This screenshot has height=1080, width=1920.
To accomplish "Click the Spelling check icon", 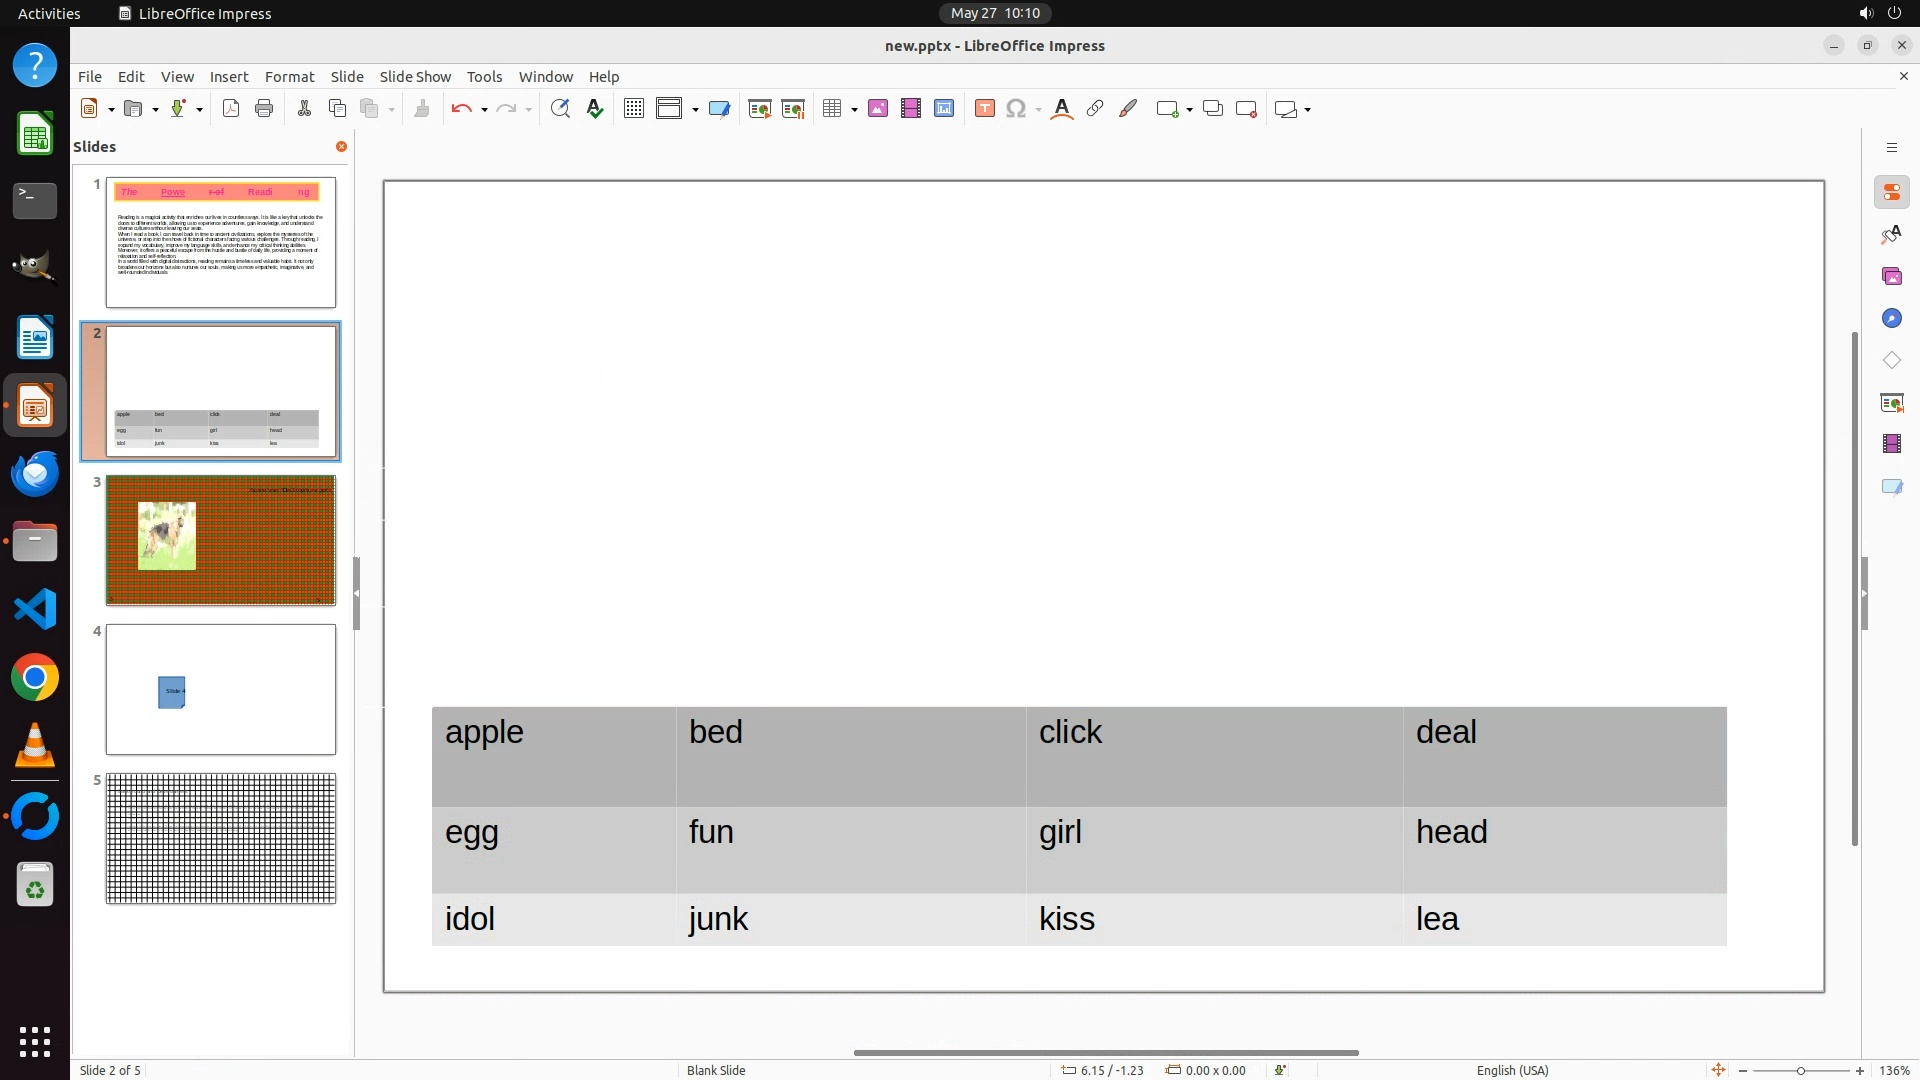I will [x=595, y=109].
